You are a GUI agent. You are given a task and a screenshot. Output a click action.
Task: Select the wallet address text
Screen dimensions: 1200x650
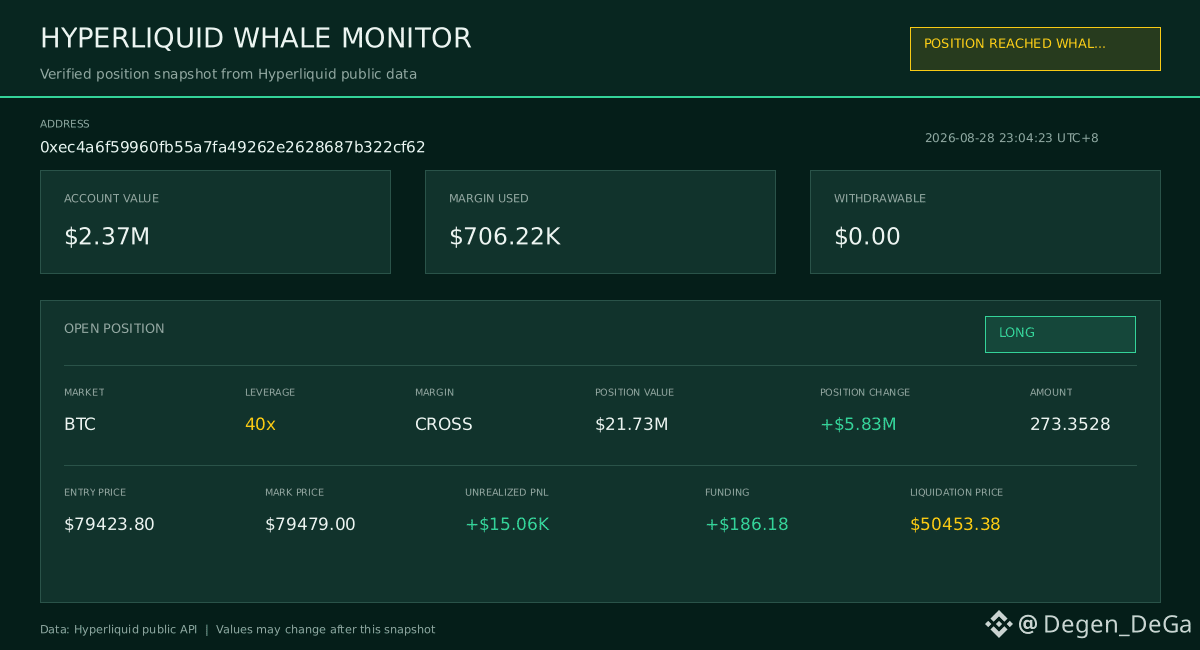[233, 147]
